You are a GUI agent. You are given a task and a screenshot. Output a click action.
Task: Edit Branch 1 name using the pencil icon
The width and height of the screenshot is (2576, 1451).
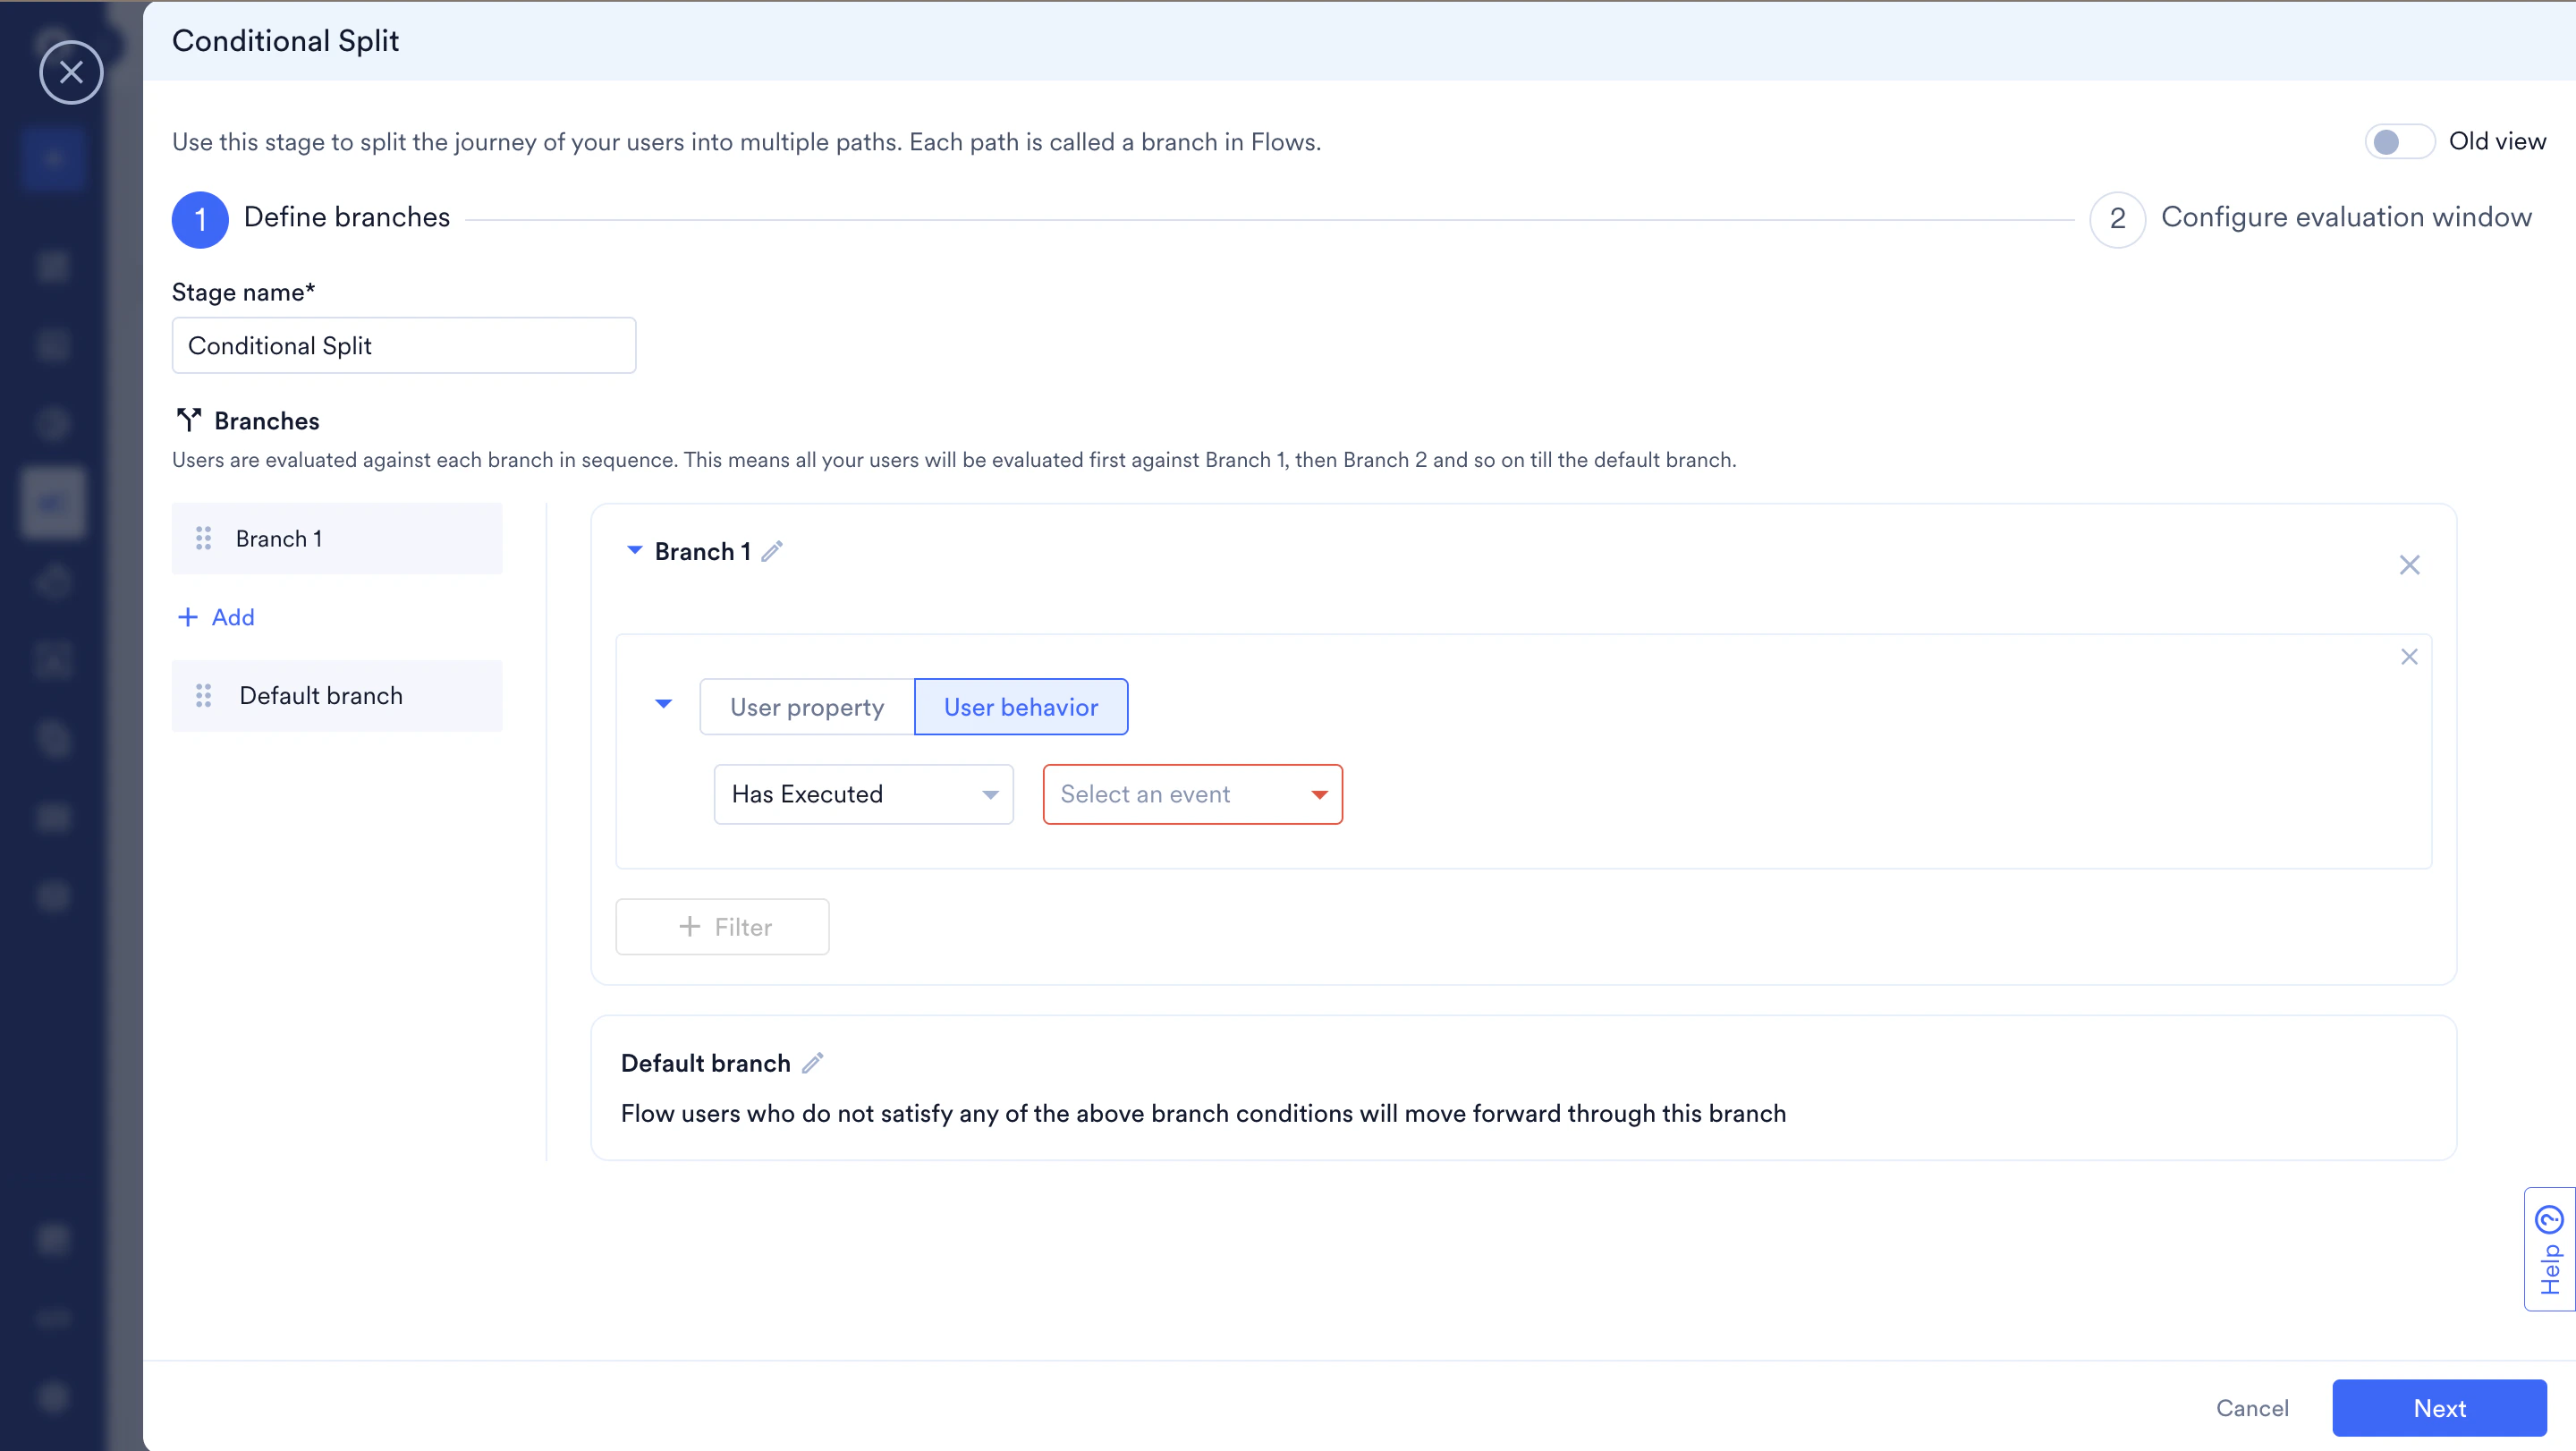[772, 550]
